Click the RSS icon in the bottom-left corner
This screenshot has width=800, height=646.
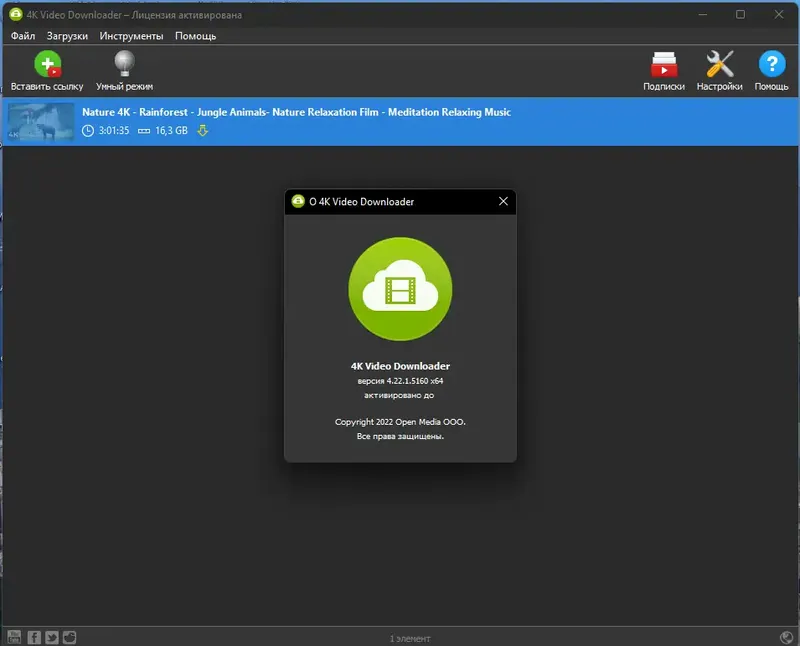click(14, 636)
